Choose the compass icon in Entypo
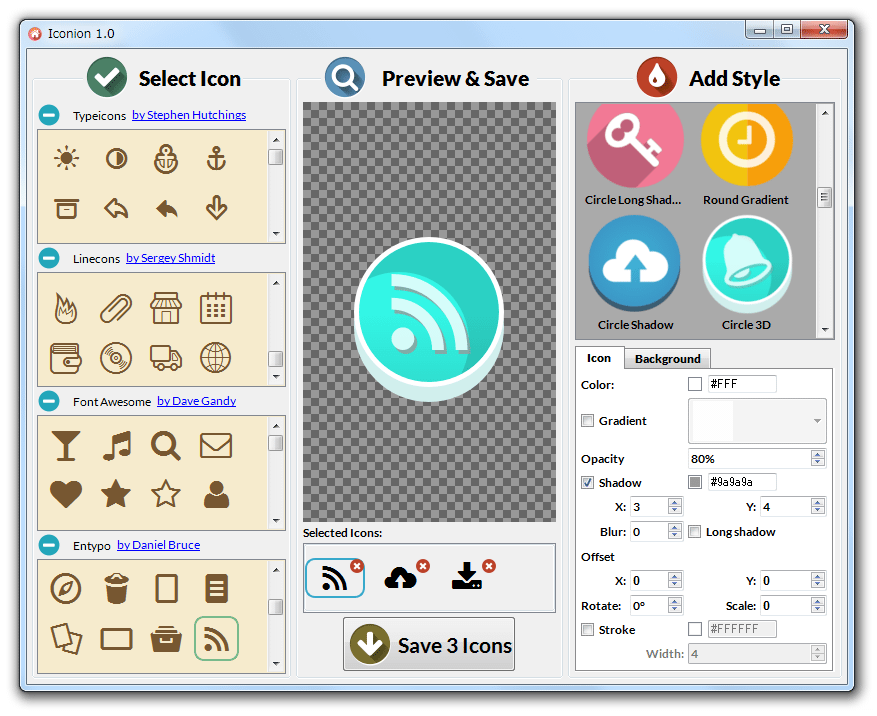The image size is (877, 716). [x=65, y=588]
